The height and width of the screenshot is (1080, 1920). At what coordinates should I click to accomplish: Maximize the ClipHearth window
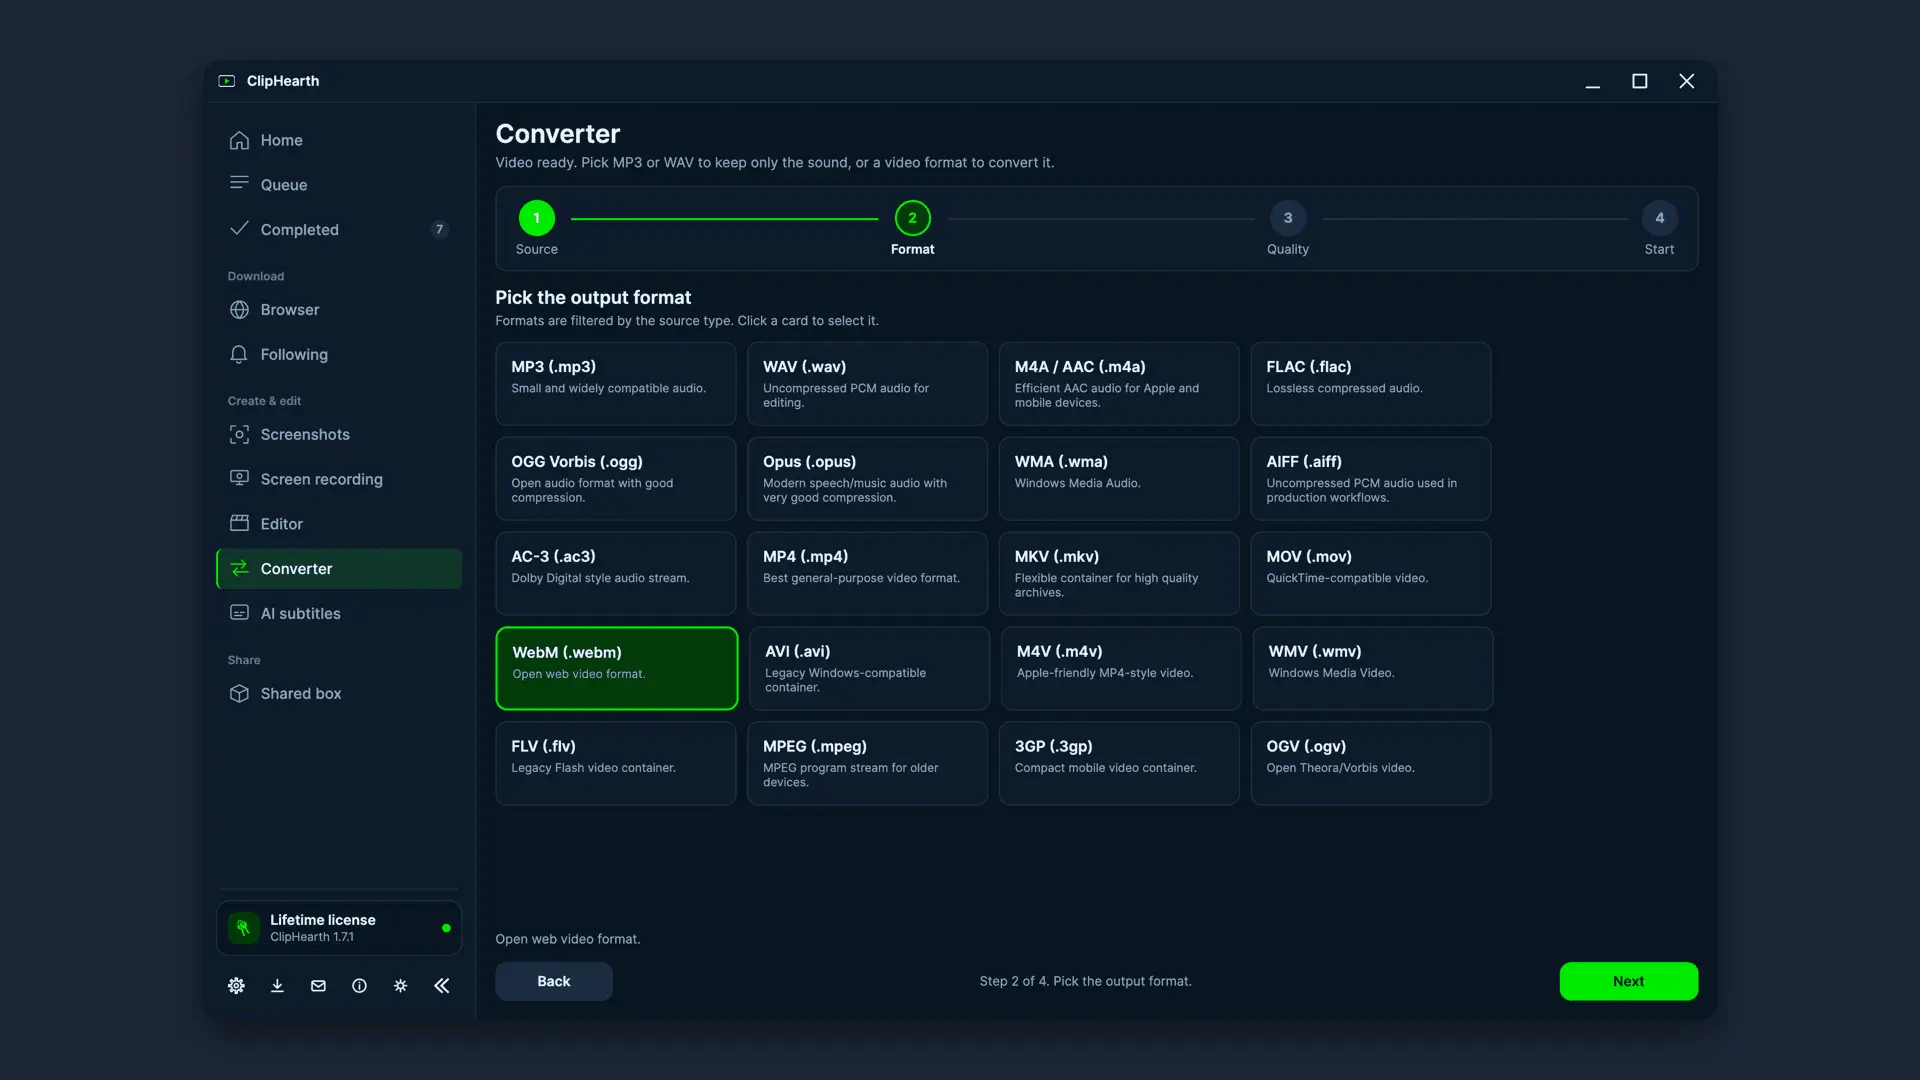1639,81
